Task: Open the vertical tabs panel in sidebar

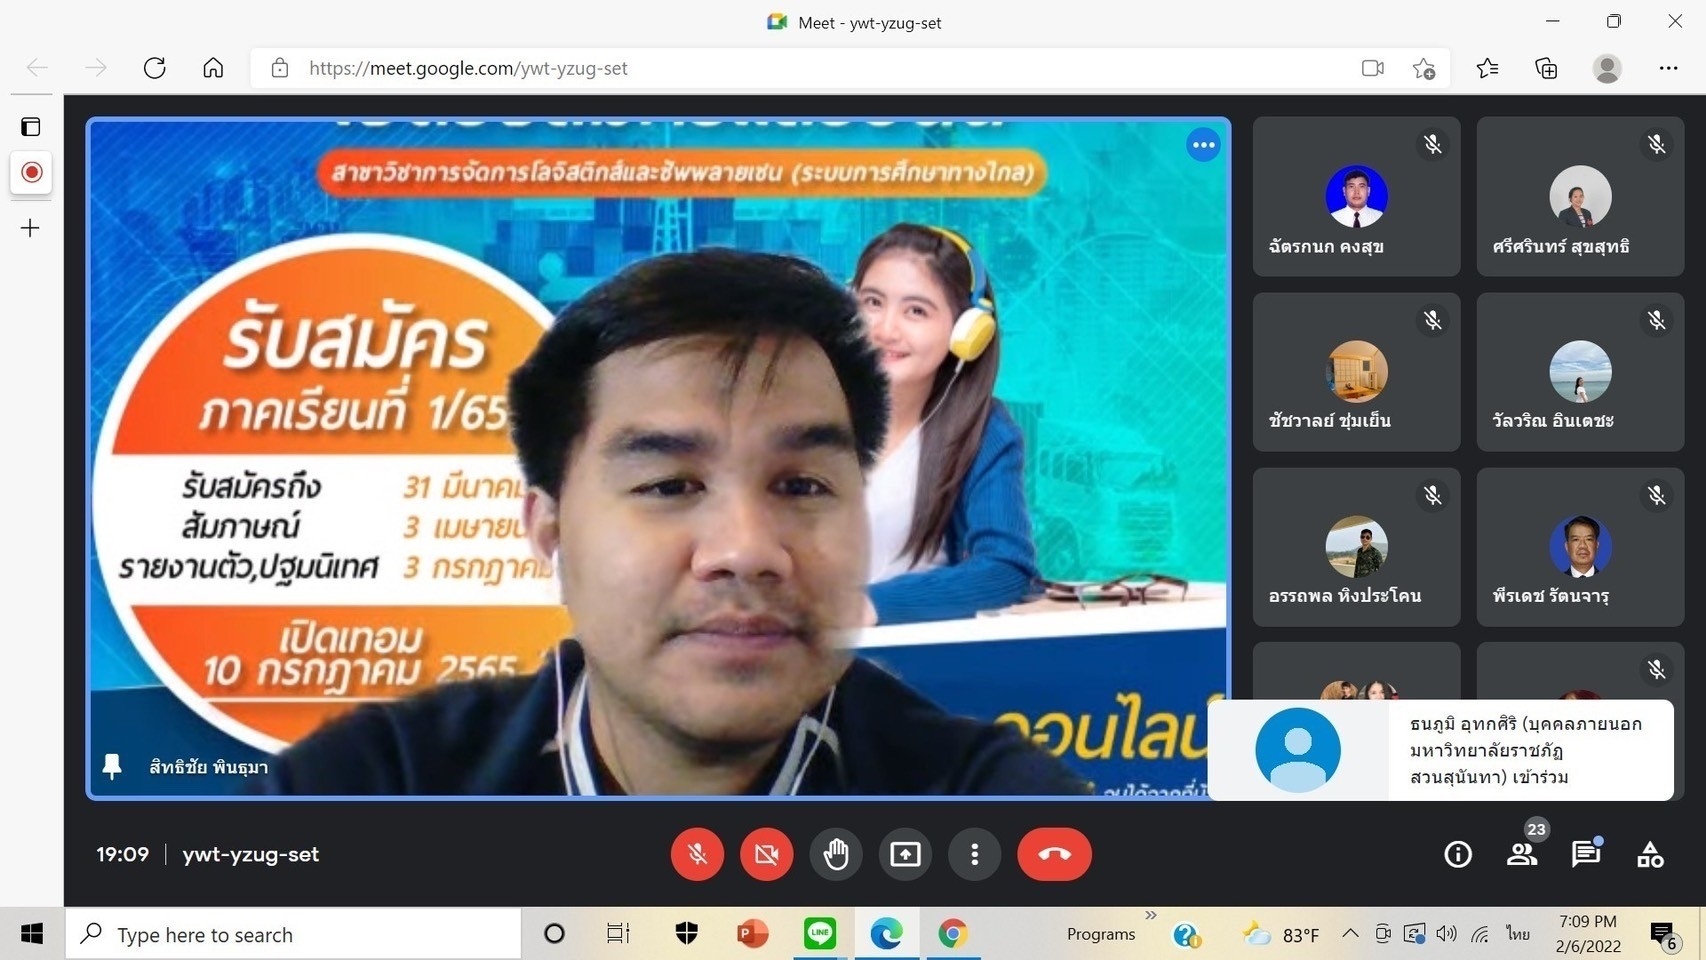Action: pyautogui.click(x=31, y=127)
